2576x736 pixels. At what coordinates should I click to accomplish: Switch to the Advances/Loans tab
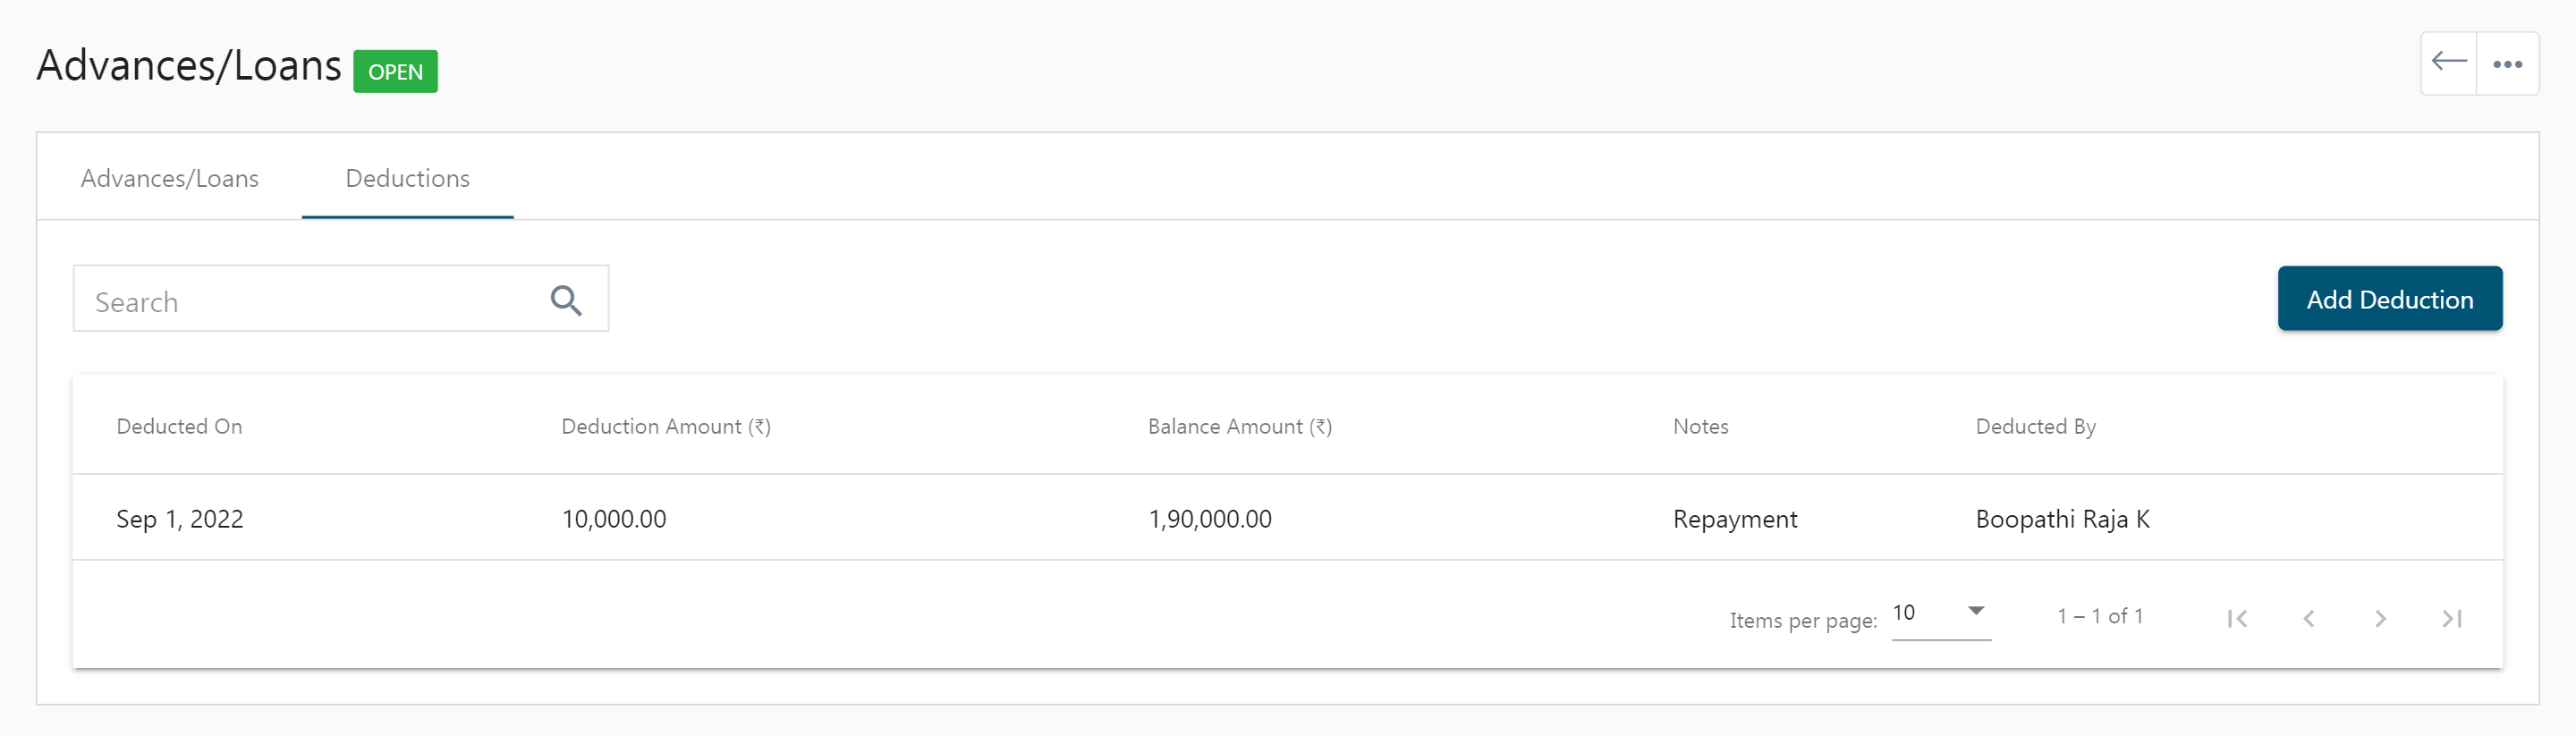pos(170,178)
